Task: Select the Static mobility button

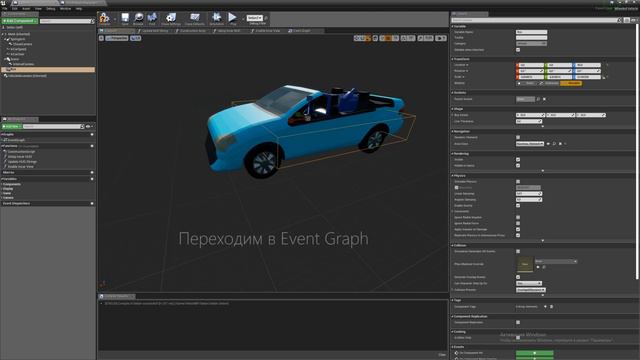Action: click(x=527, y=83)
